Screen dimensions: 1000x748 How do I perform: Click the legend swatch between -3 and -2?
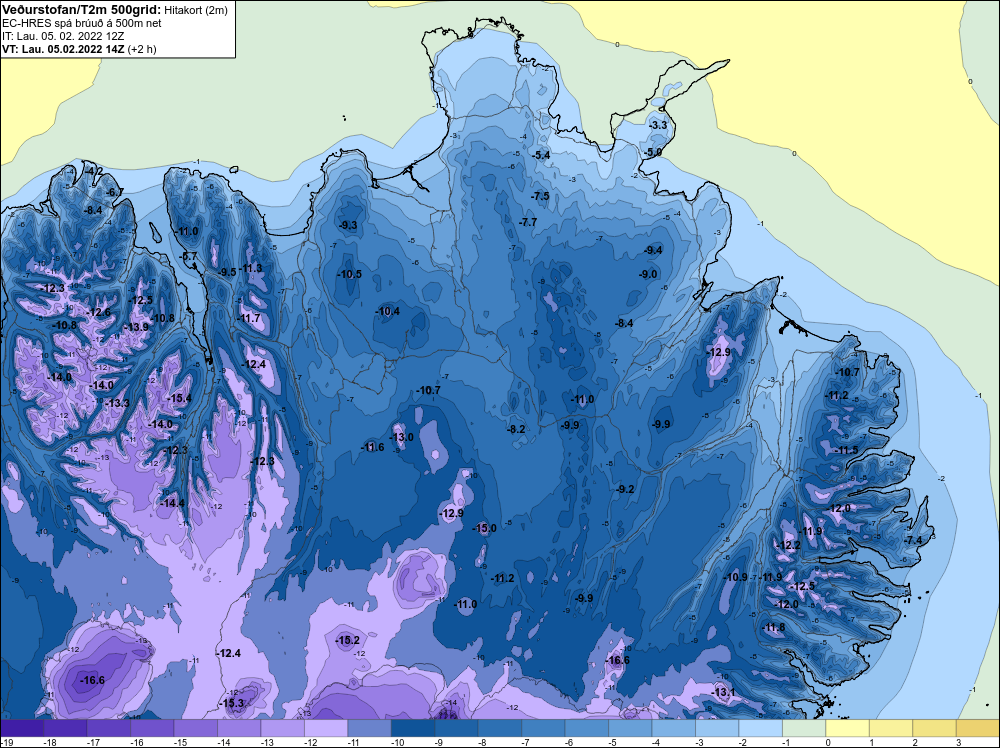tap(717, 728)
